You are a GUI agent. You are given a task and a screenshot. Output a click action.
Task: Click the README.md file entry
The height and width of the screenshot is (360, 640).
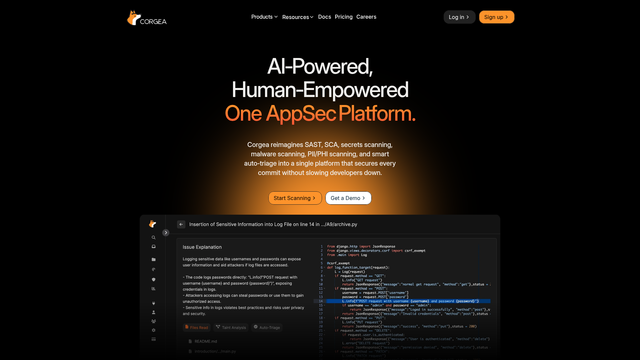[202, 341]
